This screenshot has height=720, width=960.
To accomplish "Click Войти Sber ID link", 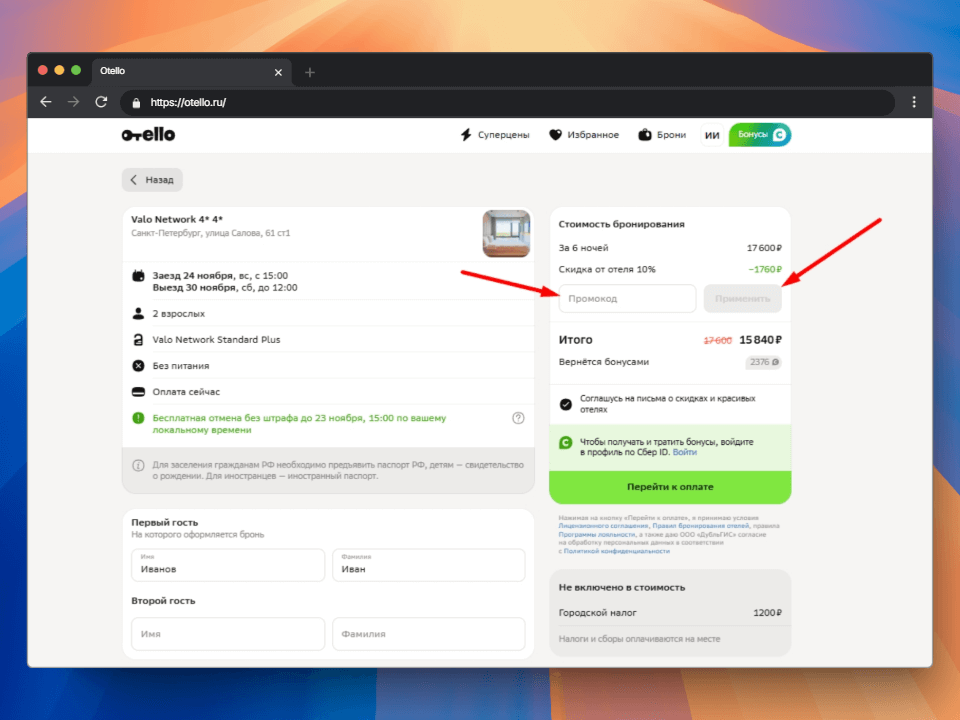I will click(684, 452).
